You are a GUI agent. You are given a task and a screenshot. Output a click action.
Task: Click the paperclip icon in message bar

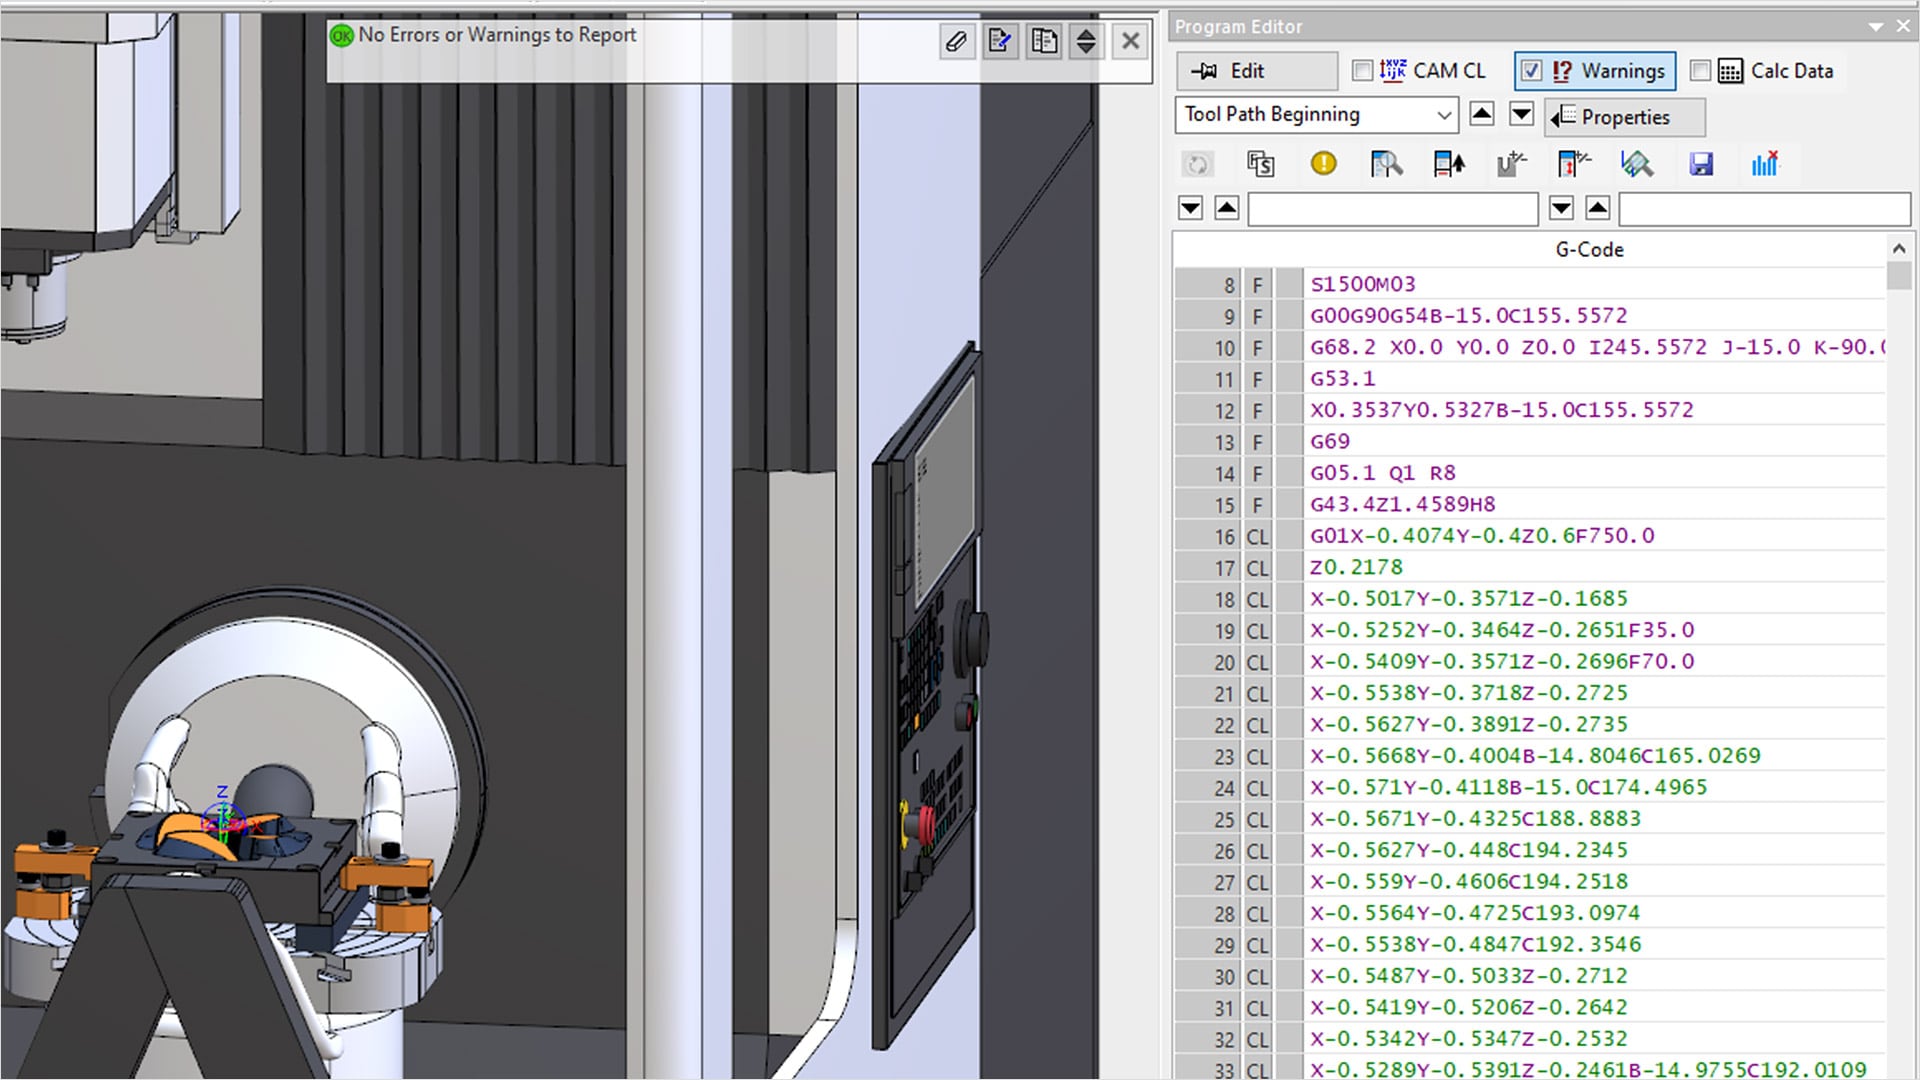click(957, 41)
